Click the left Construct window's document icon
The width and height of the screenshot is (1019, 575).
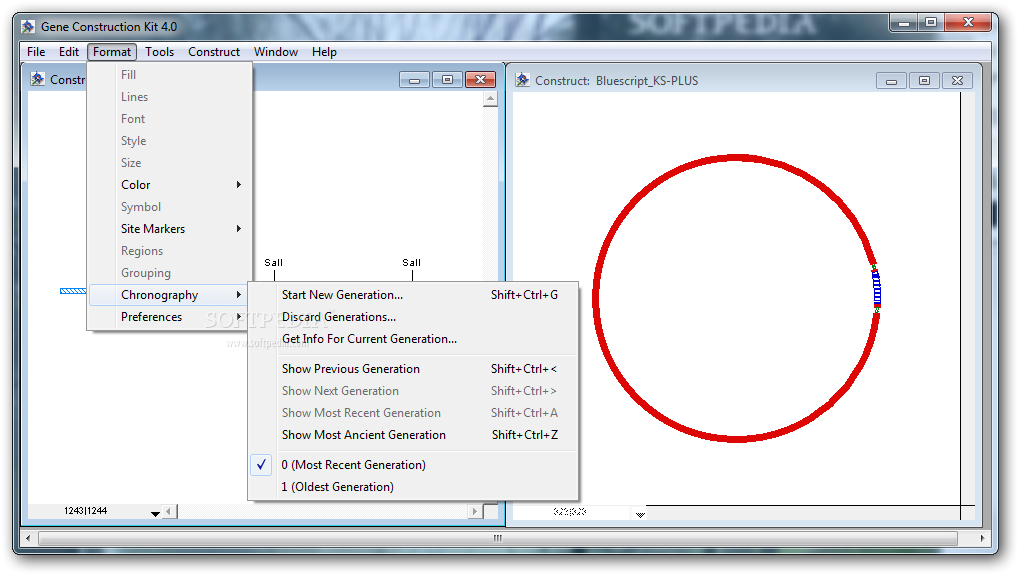[38, 79]
